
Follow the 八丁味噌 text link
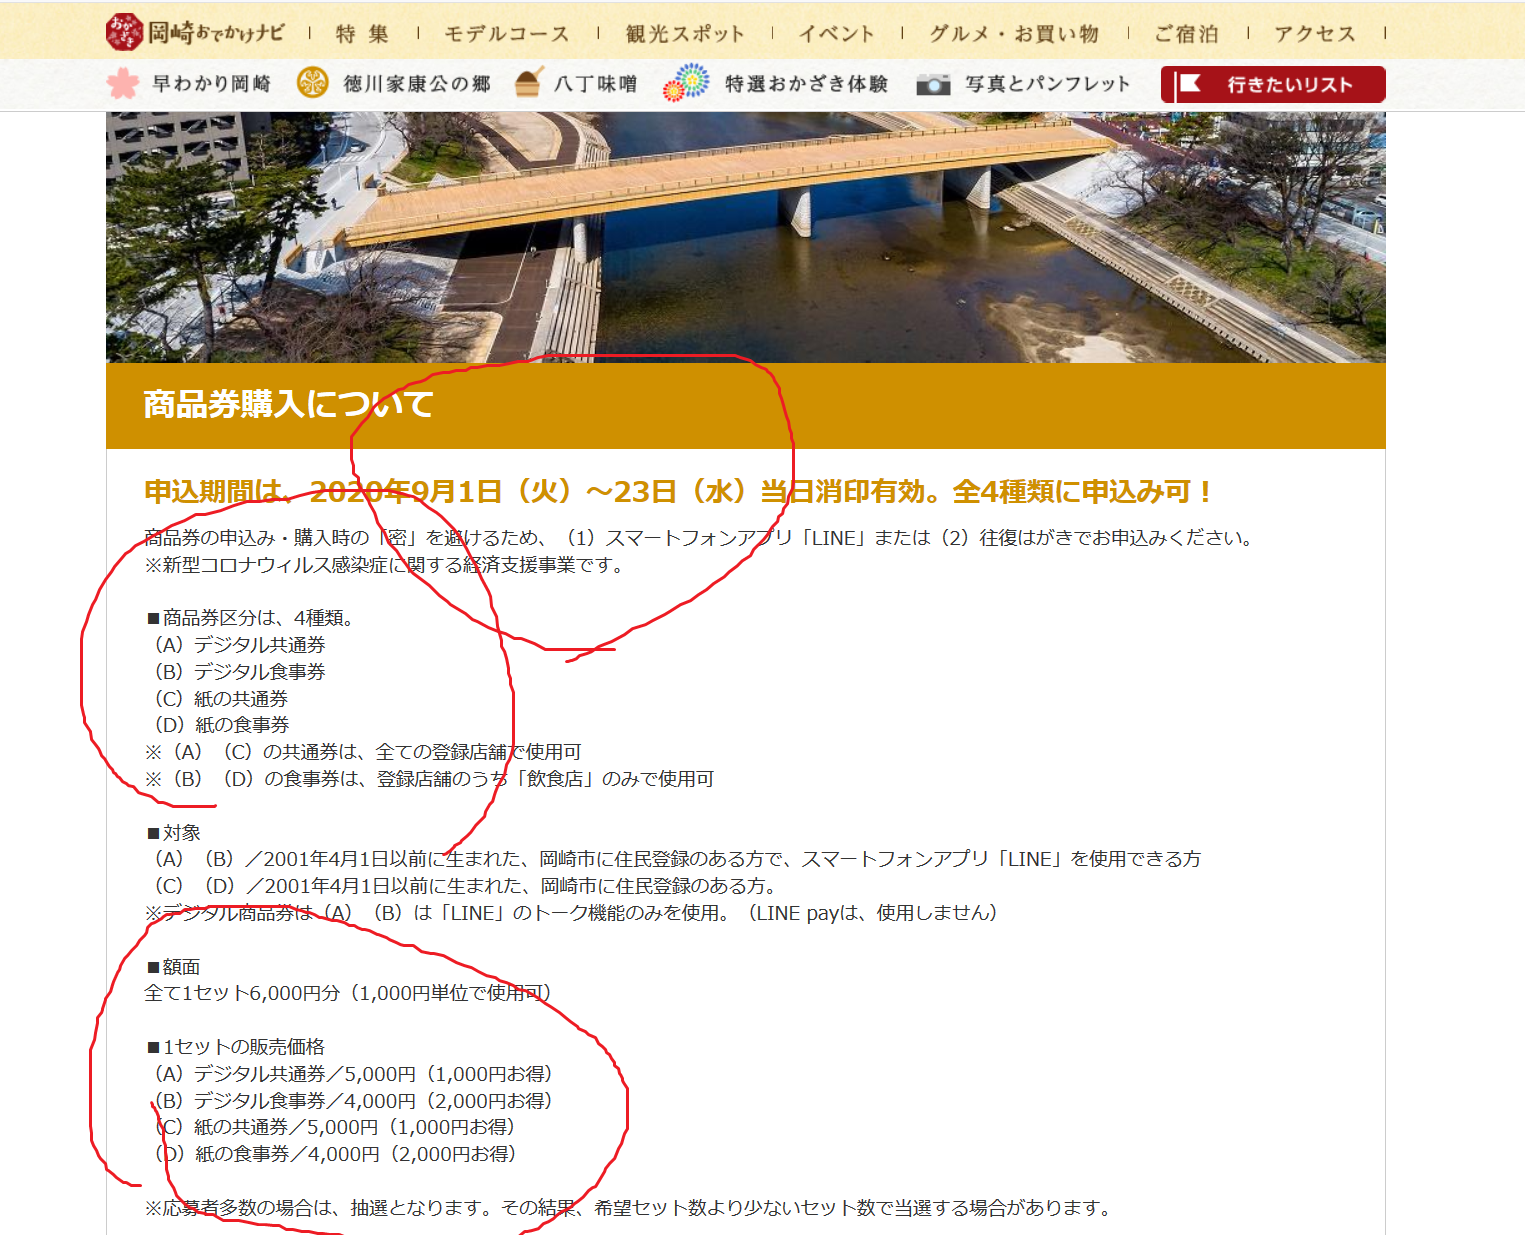pyautogui.click(x=596, y=84)
